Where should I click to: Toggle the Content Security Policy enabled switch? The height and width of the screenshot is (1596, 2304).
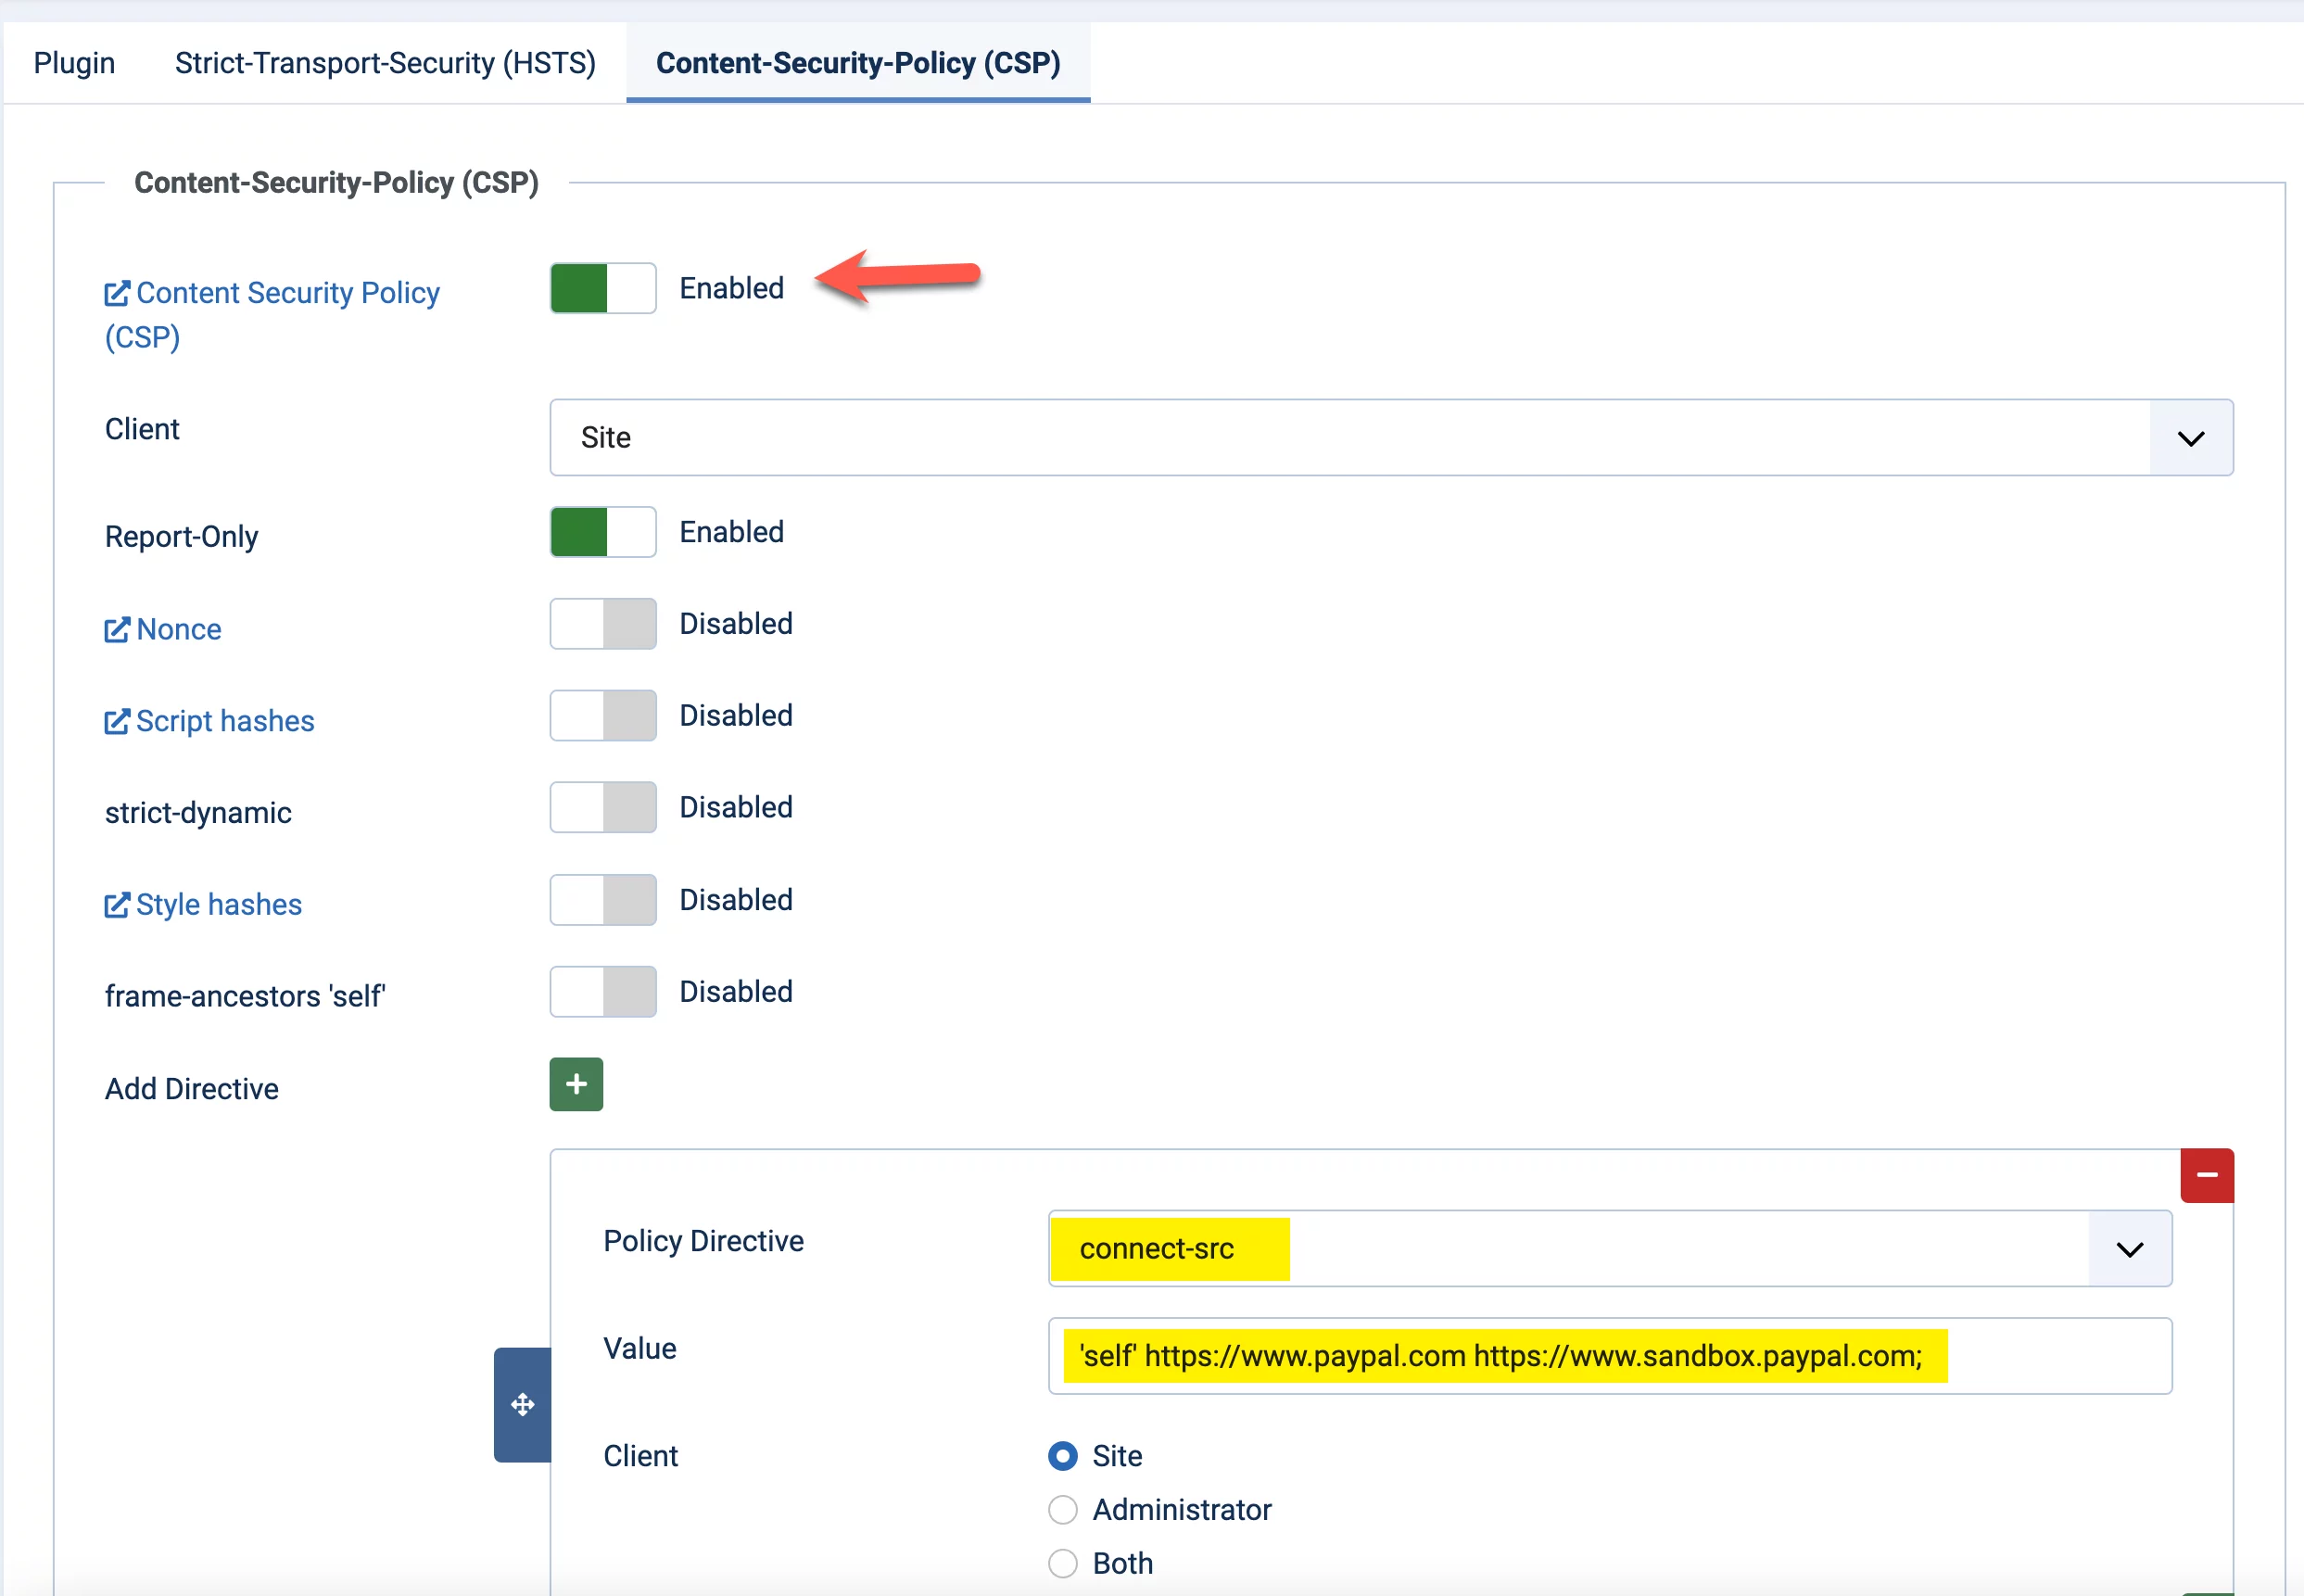603,288
